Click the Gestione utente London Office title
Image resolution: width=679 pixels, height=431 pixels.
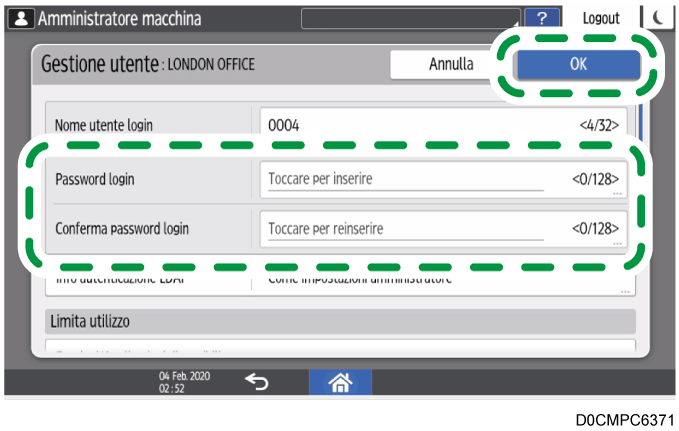(148, 64)
